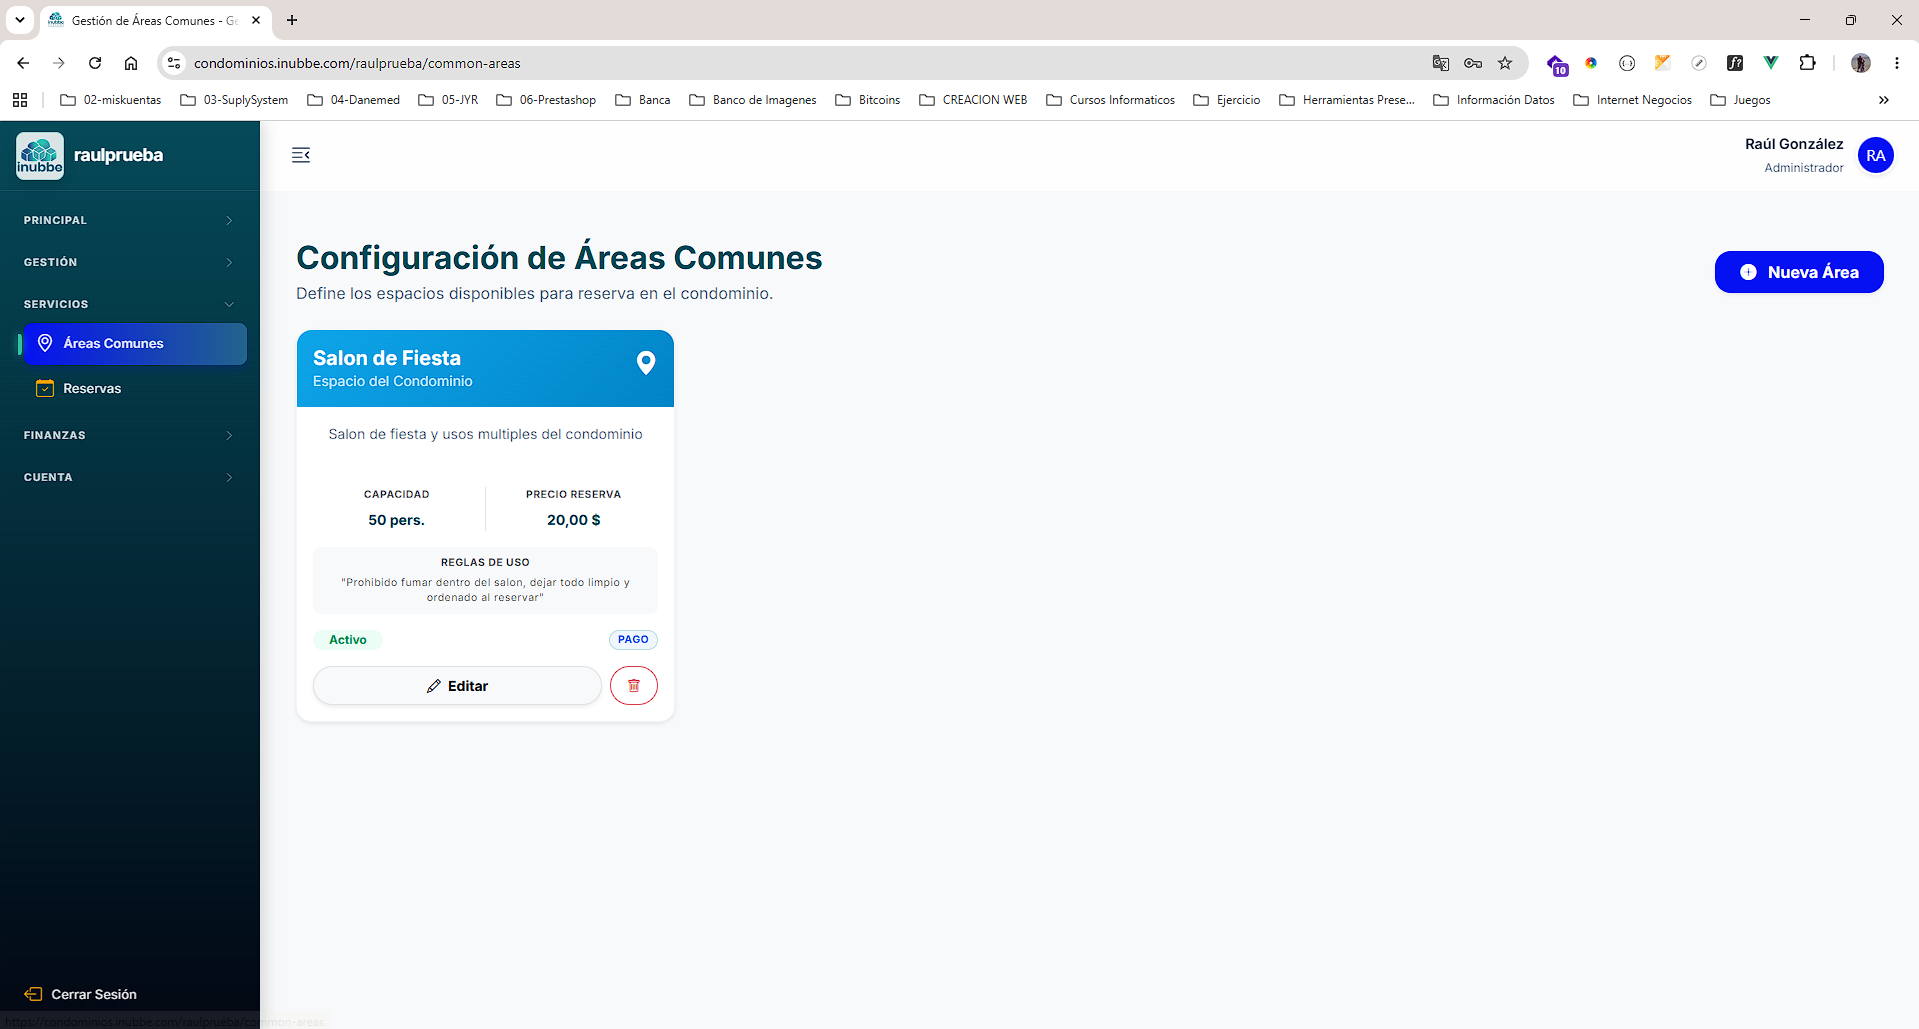This screenshot has width=1919, height=1029.
Task: Select Áreas Comunes in sidebar
Action: click(135, 343)
